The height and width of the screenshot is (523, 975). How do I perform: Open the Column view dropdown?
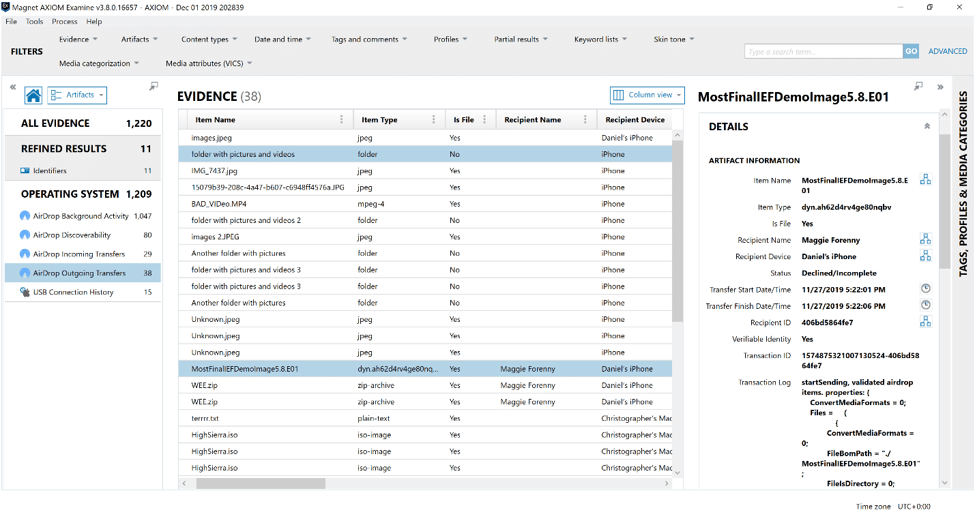647,95
